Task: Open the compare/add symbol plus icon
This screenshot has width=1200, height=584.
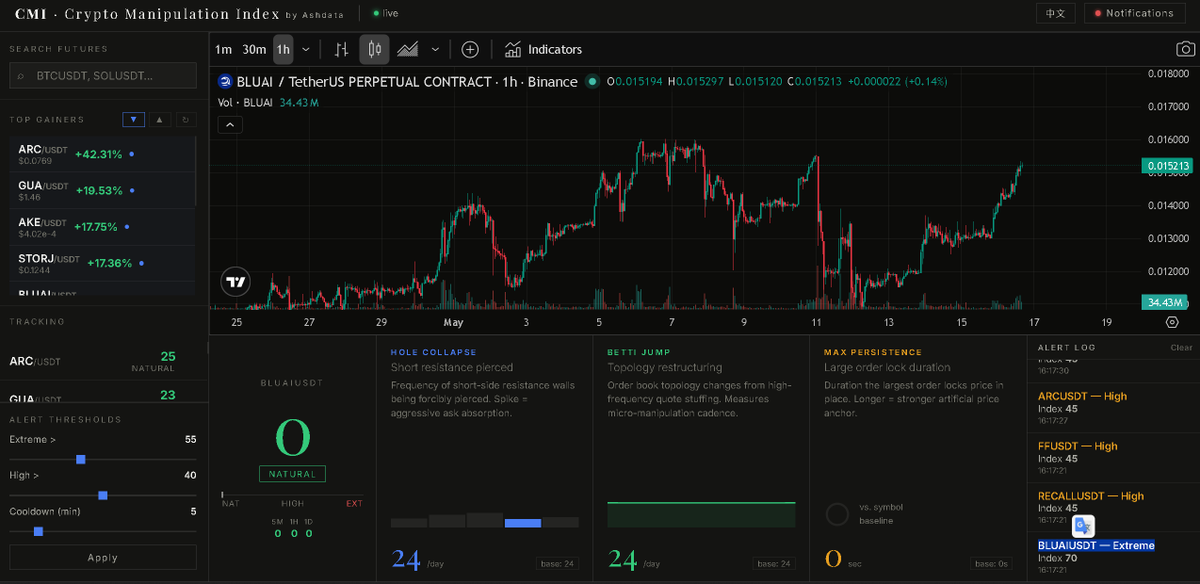Action: pos(470,49)
